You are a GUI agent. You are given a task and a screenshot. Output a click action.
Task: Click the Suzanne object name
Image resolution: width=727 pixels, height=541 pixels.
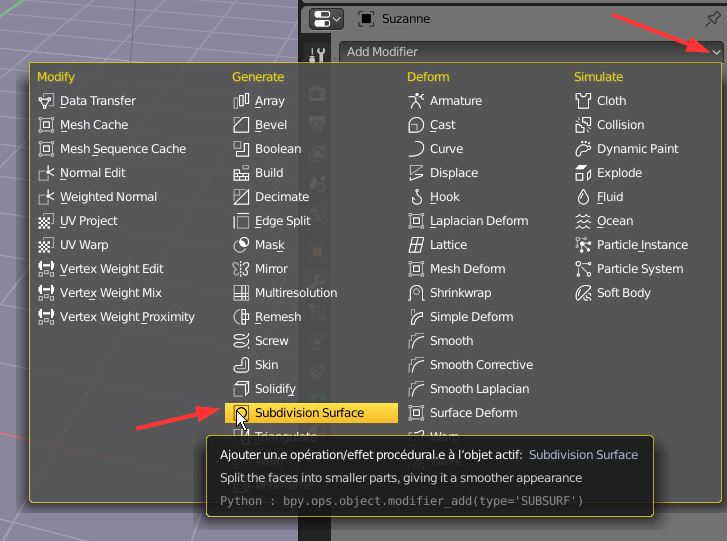[x=406, y=19]
